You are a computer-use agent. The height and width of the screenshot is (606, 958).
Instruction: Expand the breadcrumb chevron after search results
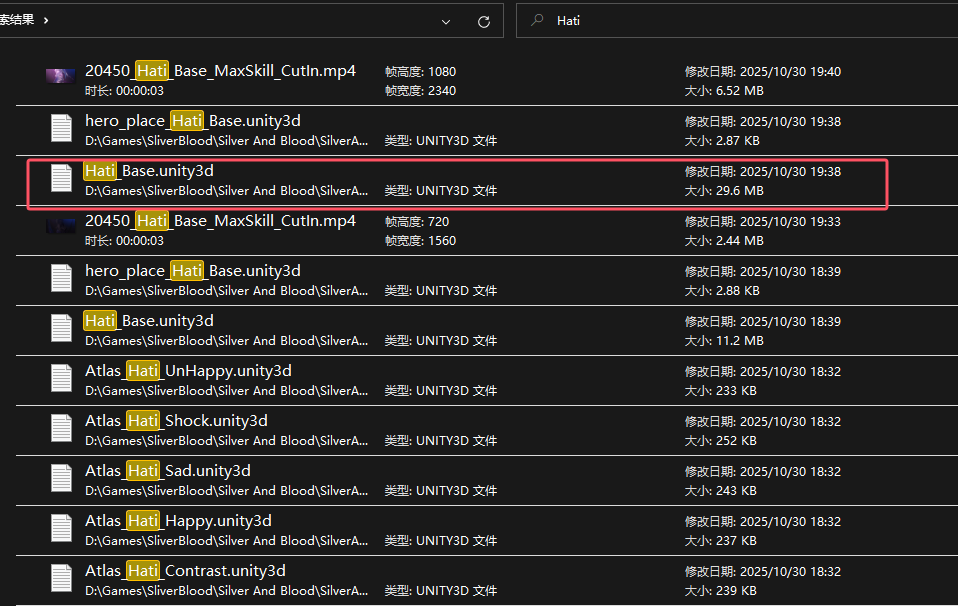(x=46, y=20)
